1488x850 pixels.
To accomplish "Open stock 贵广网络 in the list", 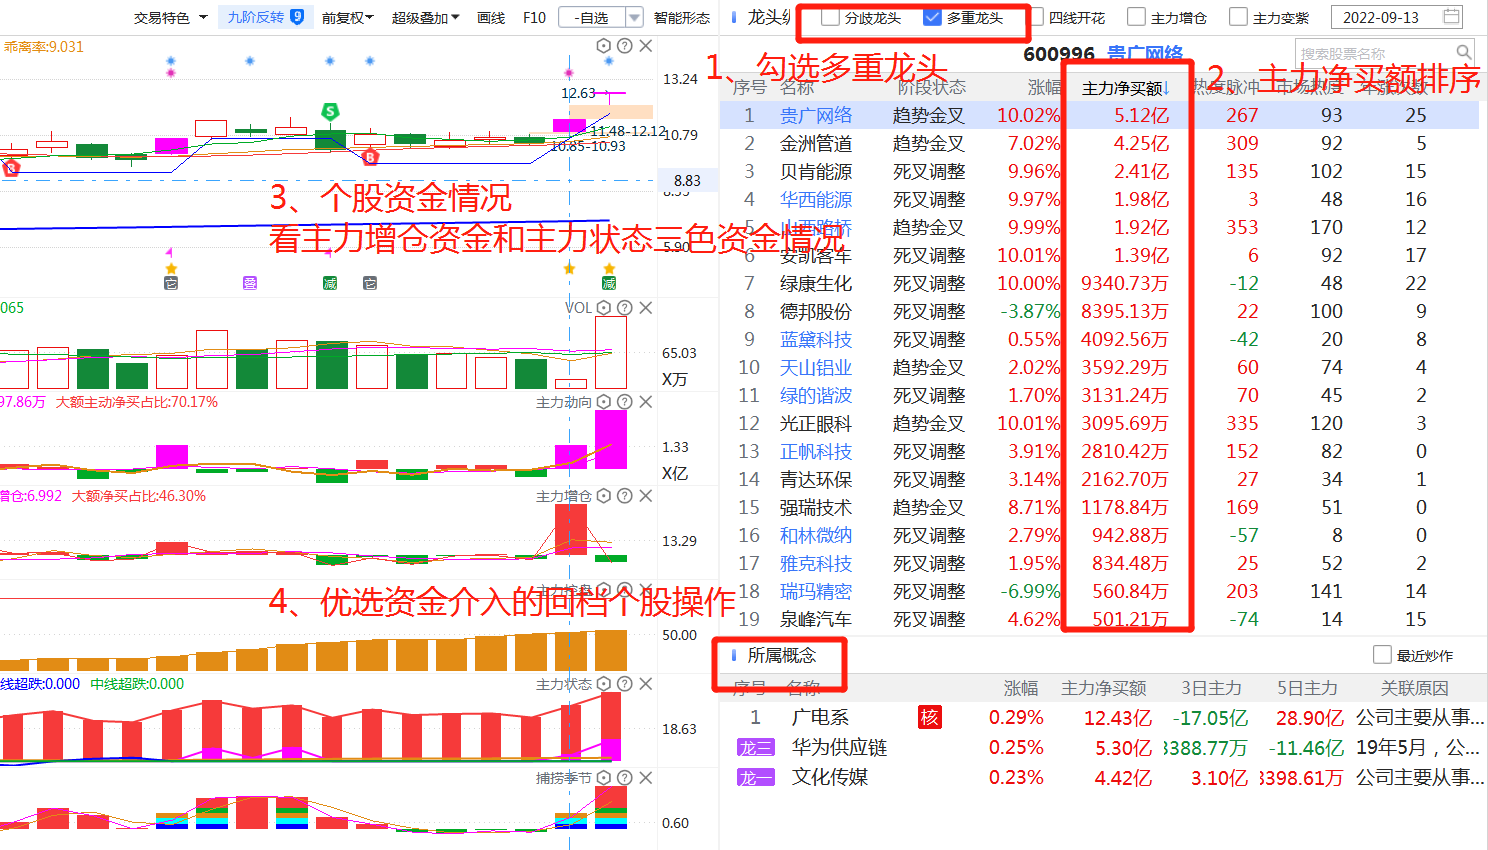I will (816, 115).
